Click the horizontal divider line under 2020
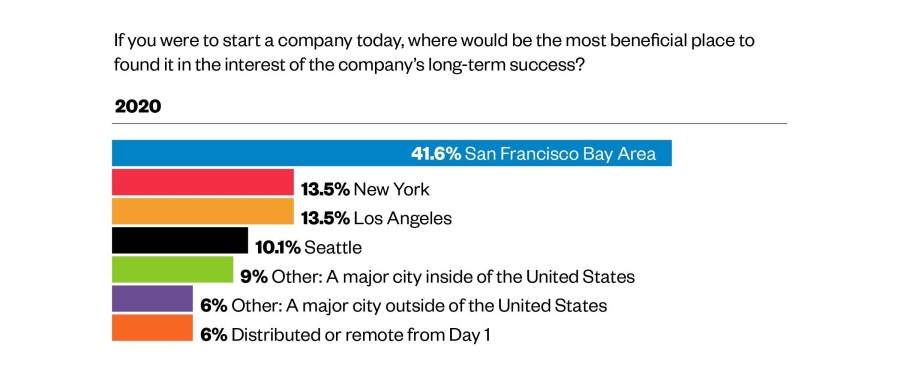900x379 pixels. pos(449,123)
